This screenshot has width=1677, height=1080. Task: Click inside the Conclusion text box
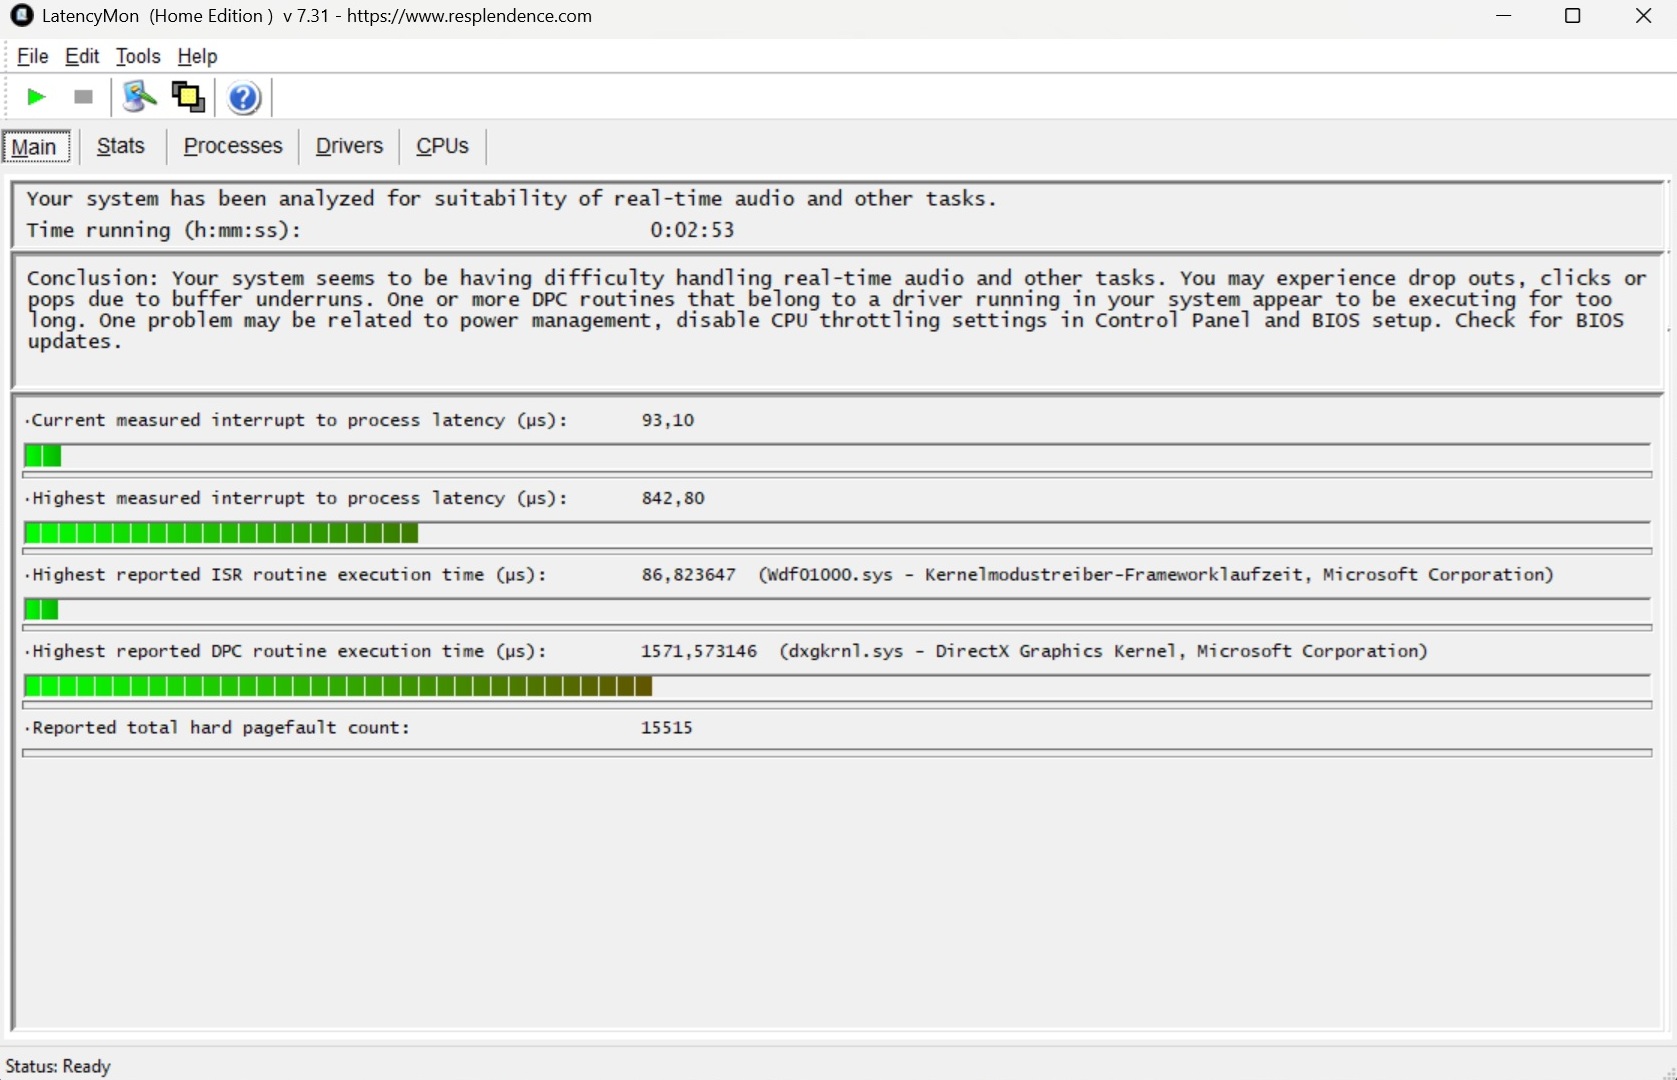[x=836, y=320]
